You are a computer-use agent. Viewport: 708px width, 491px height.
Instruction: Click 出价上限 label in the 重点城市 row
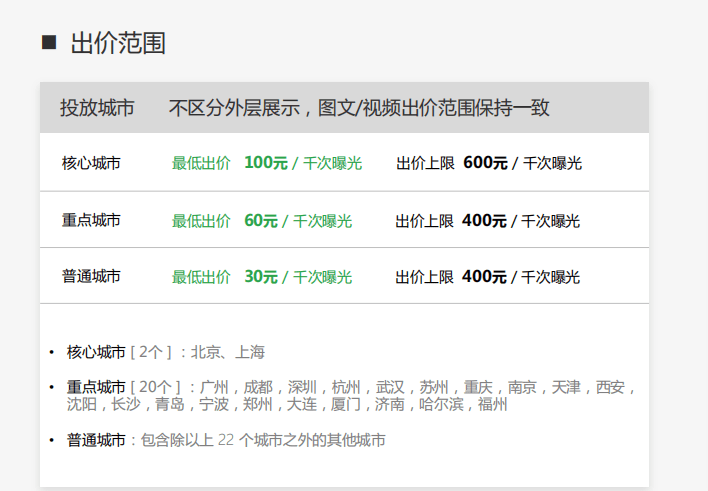pos(424,220)
